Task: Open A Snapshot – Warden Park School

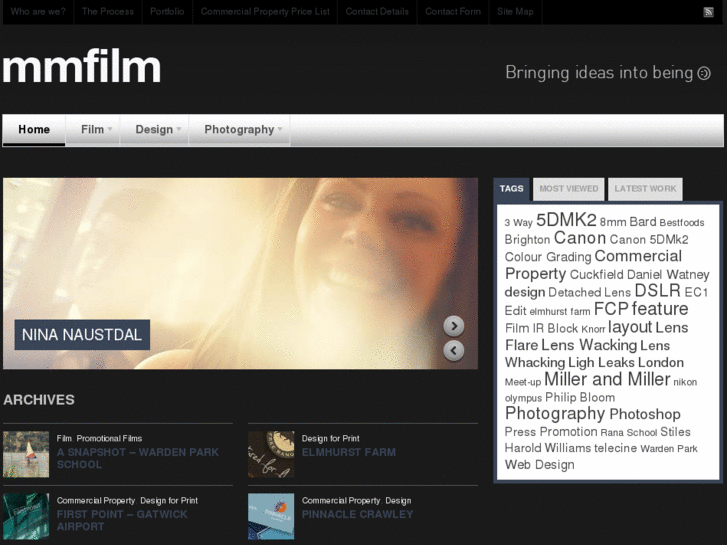Action: [x=138, y=458]
